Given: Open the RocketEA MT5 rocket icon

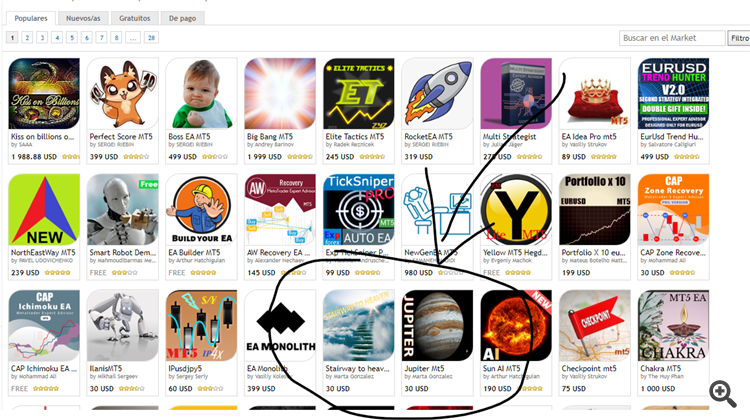Looking at the screenshot, I should 437,94.
